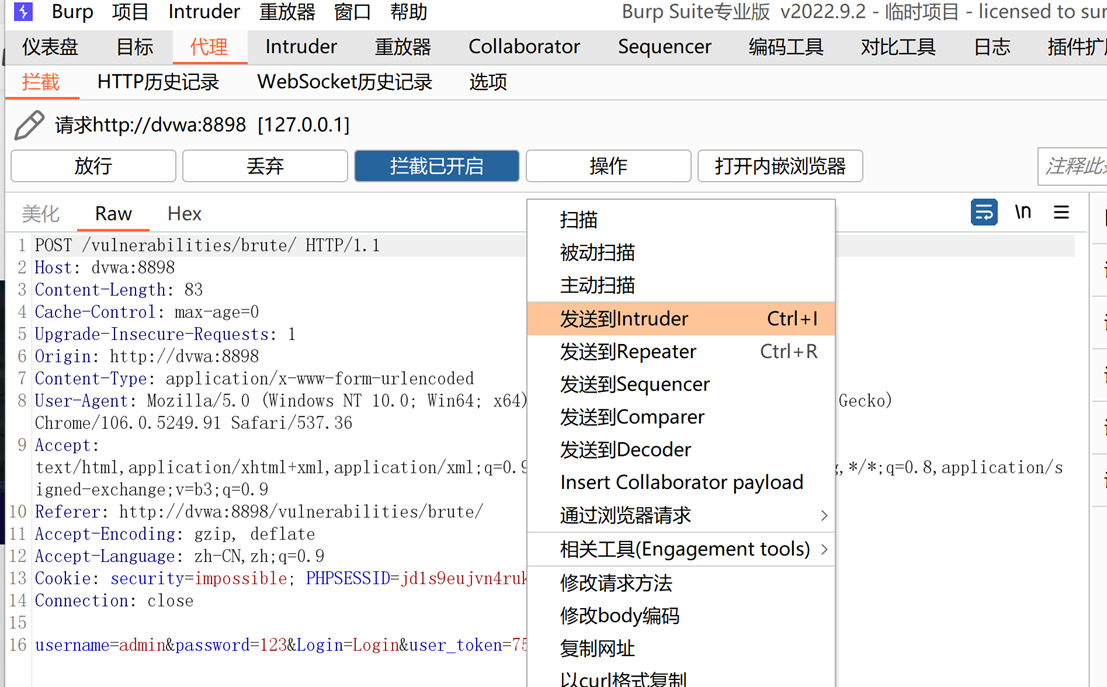
Task: Select 发送到Sequencer in context menu
Action: [681, 384]
